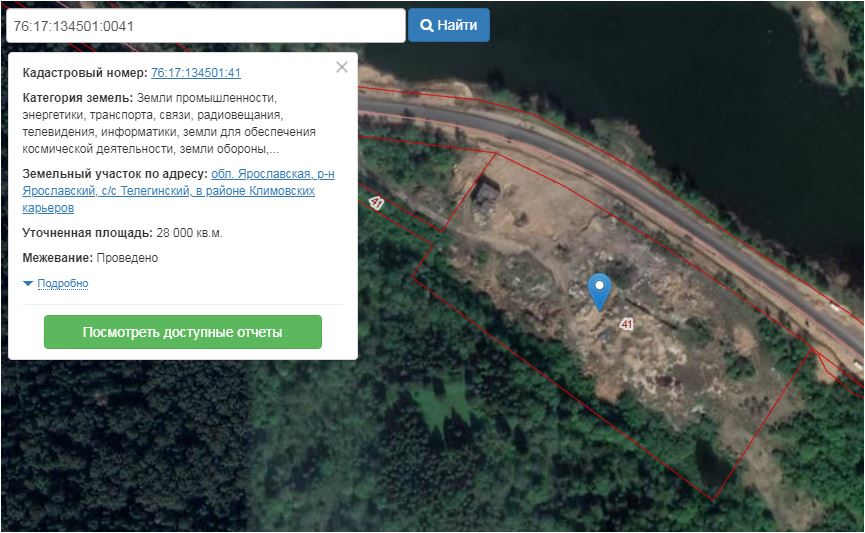Click the Найти search button
This screenshot has width=865, height=533.
pos(448,25)
